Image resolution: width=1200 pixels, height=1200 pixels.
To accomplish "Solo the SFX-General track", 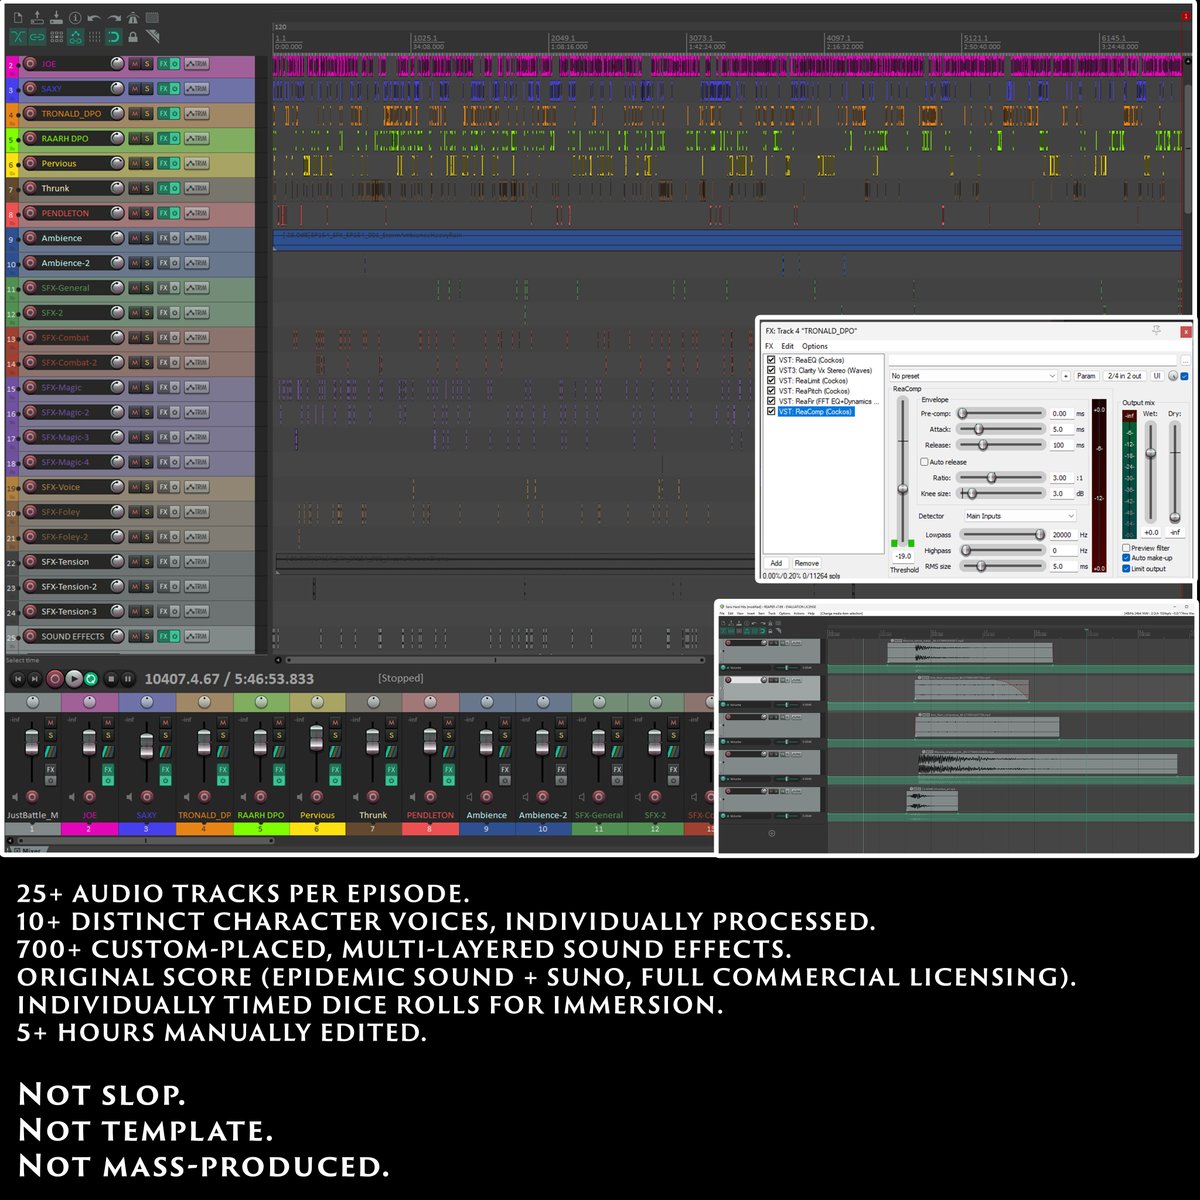I will pyautogui.click(x=147, y=288).
